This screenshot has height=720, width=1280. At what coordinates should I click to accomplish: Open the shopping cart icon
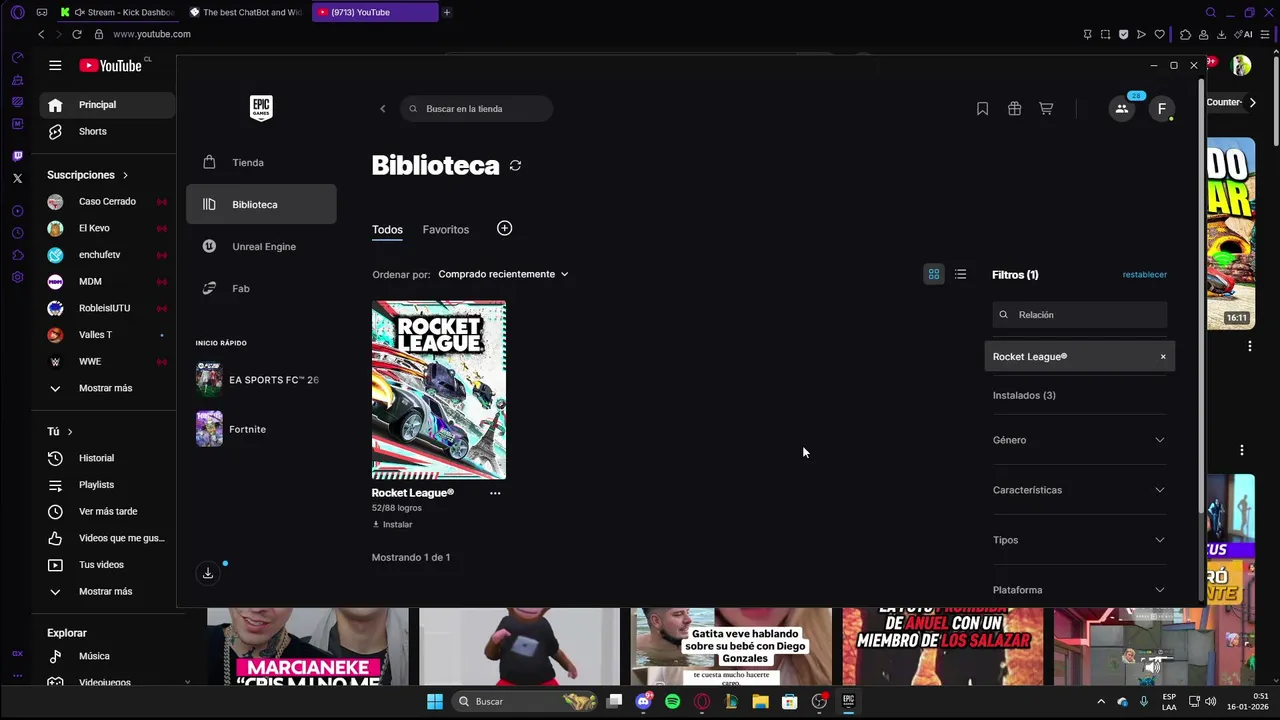coord(1046,109)
